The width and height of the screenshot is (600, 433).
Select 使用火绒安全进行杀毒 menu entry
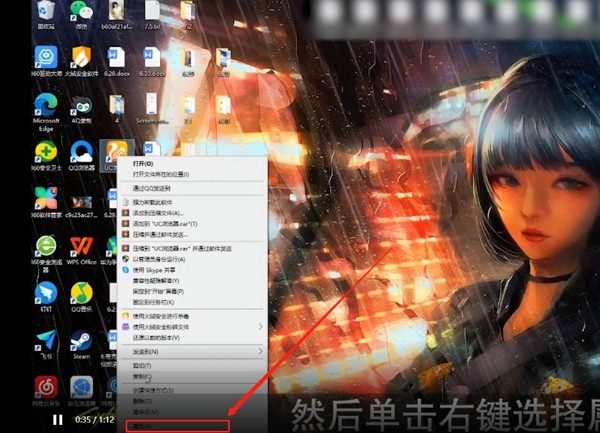point(192,316)
